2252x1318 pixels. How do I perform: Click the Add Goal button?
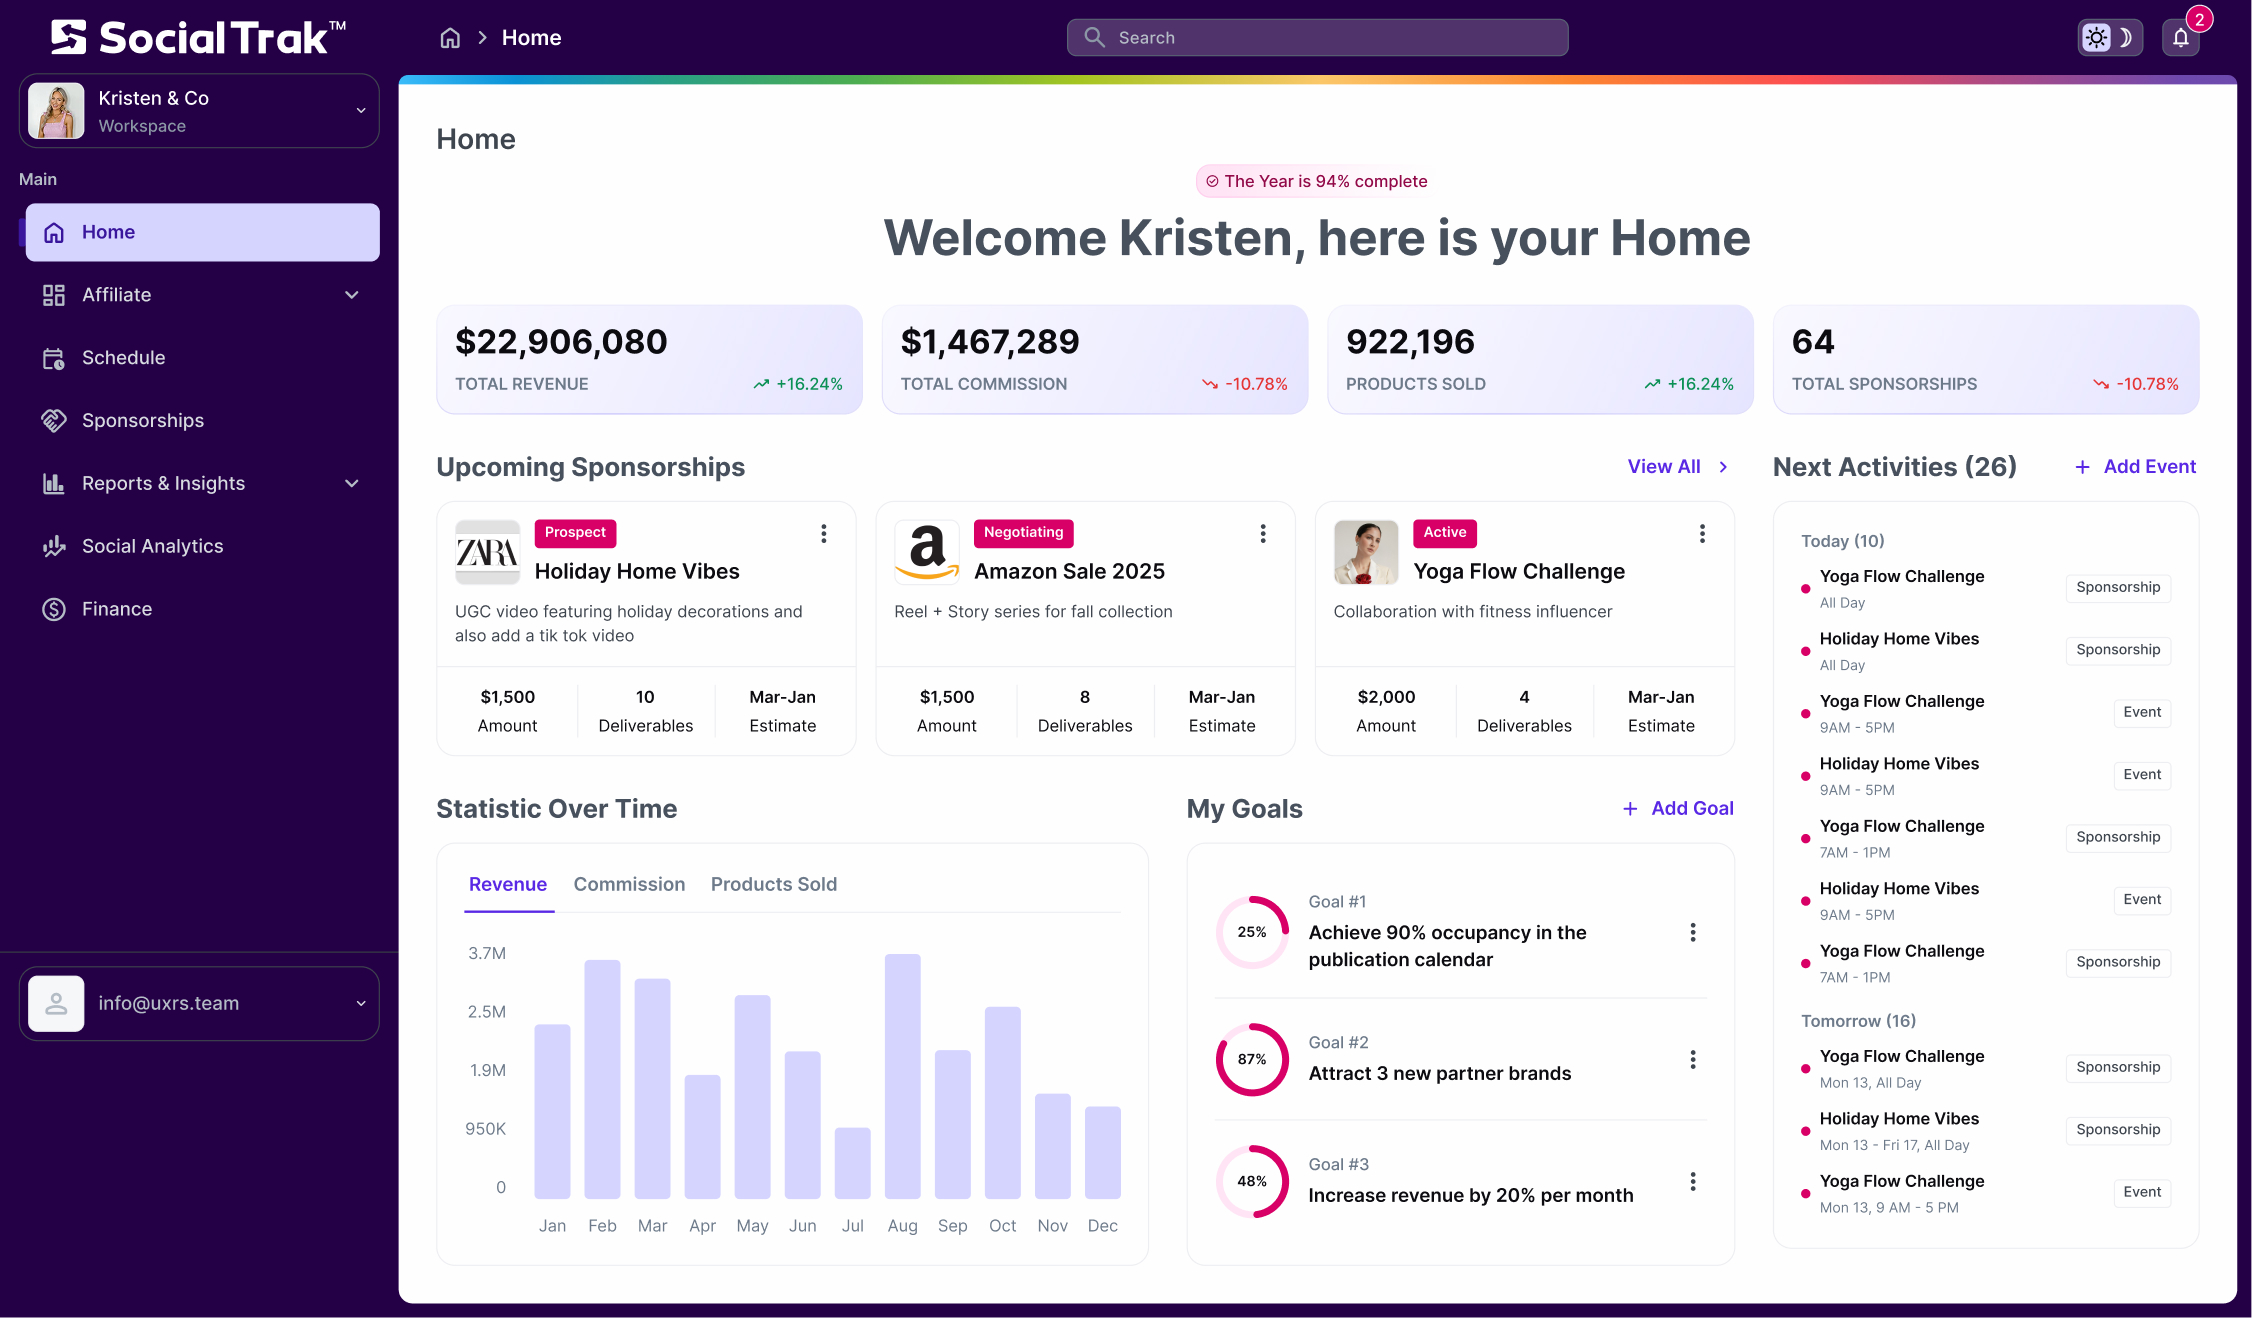(1678, 809)
